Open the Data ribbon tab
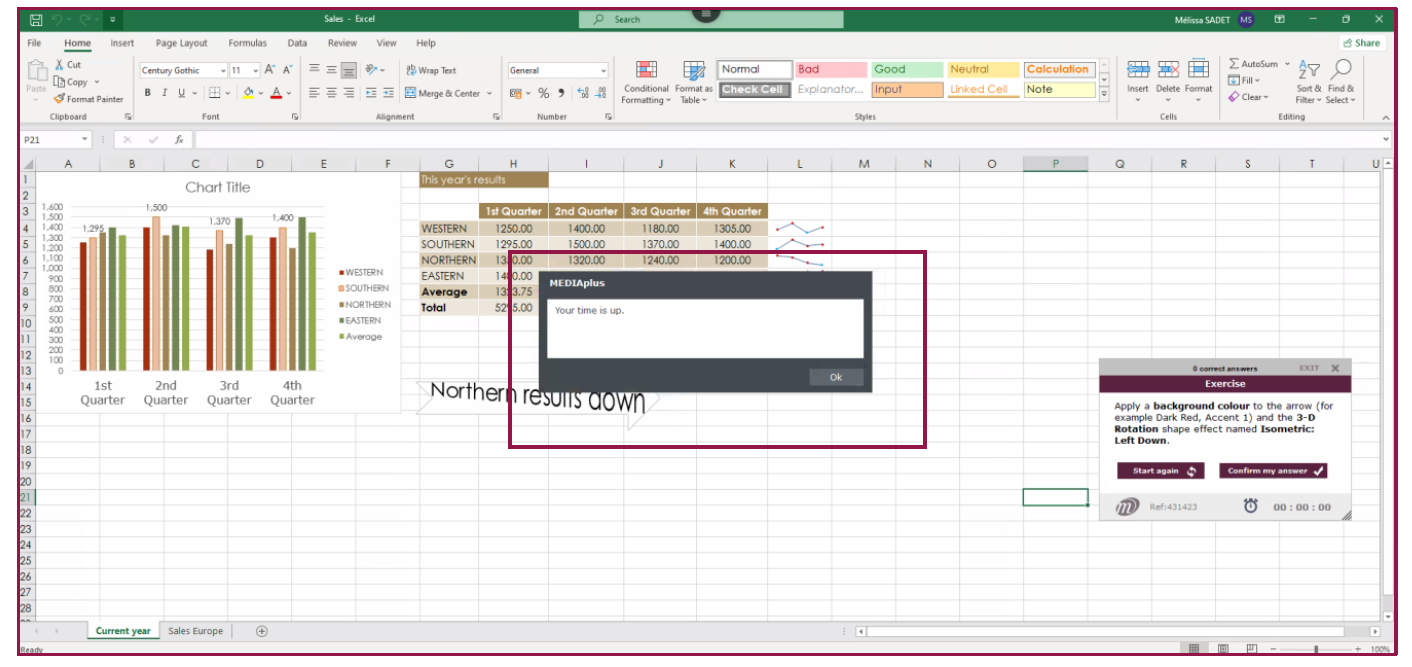 [x=297, y=43]
